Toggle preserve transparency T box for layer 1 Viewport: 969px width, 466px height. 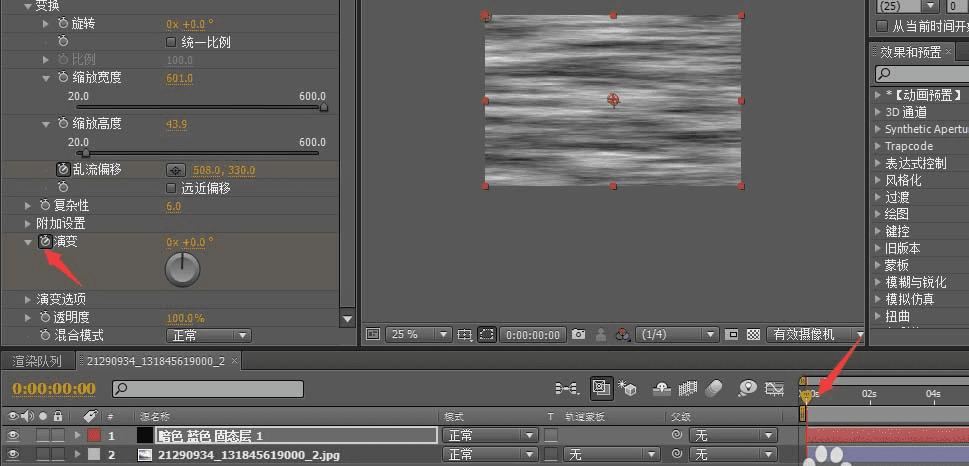click(551, 436)
